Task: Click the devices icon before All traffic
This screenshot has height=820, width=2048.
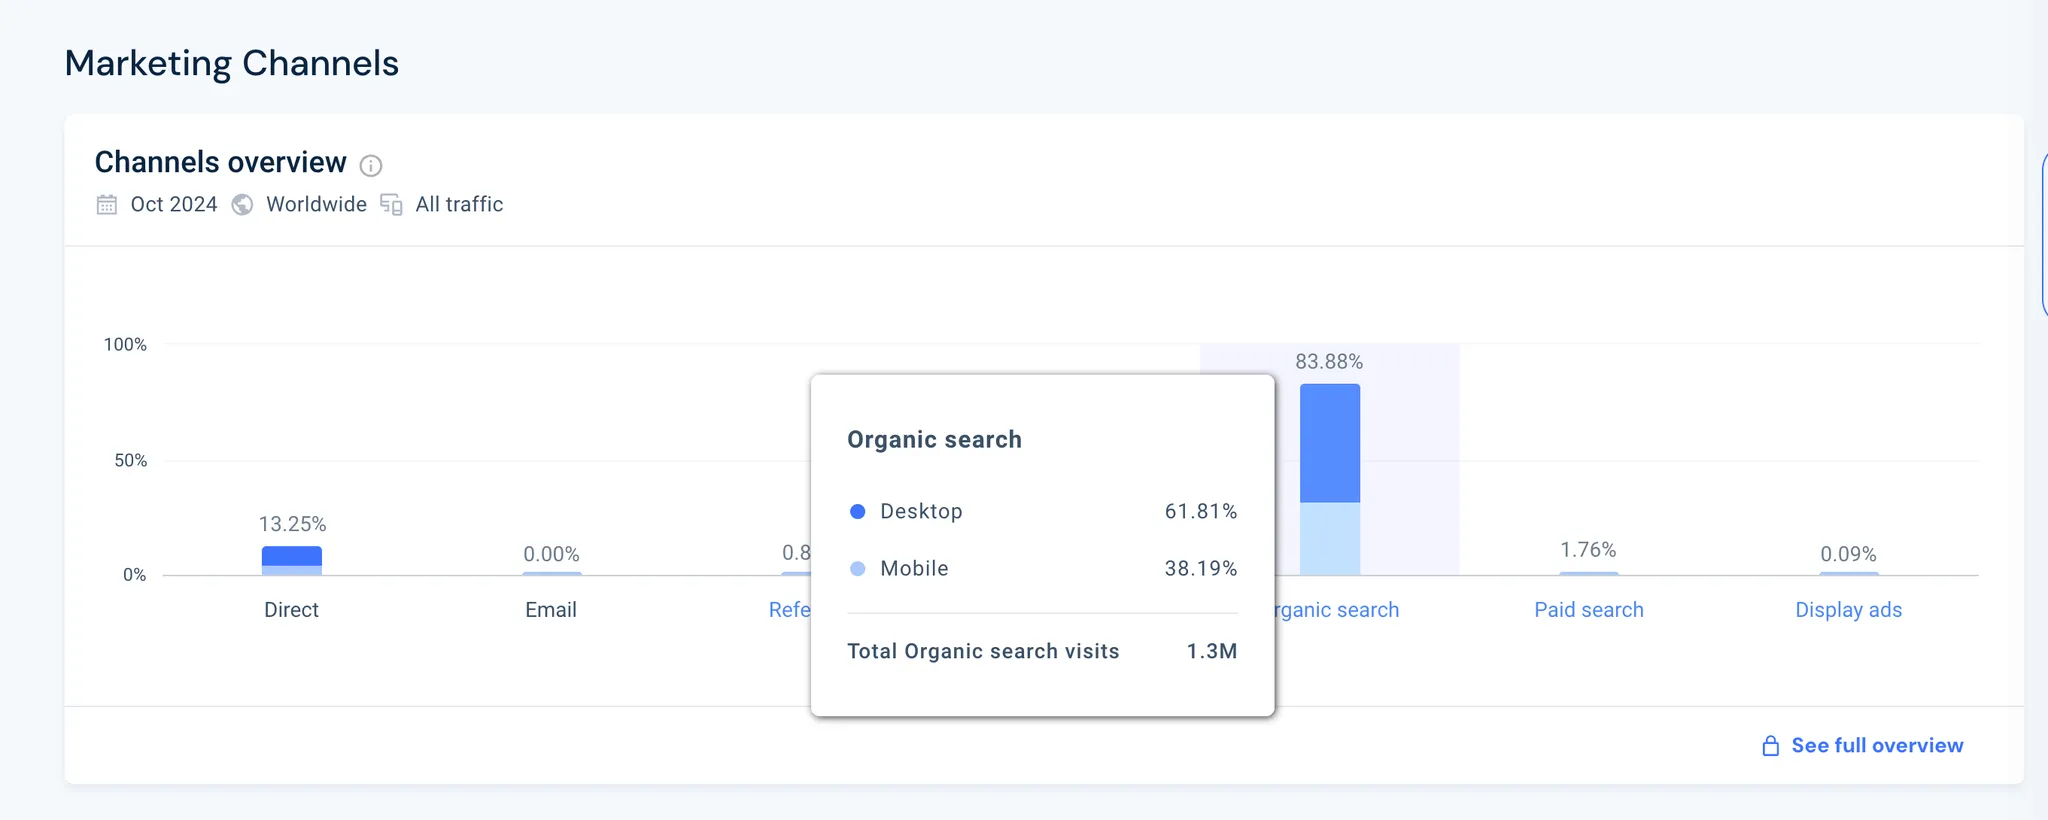Action: 391,205
